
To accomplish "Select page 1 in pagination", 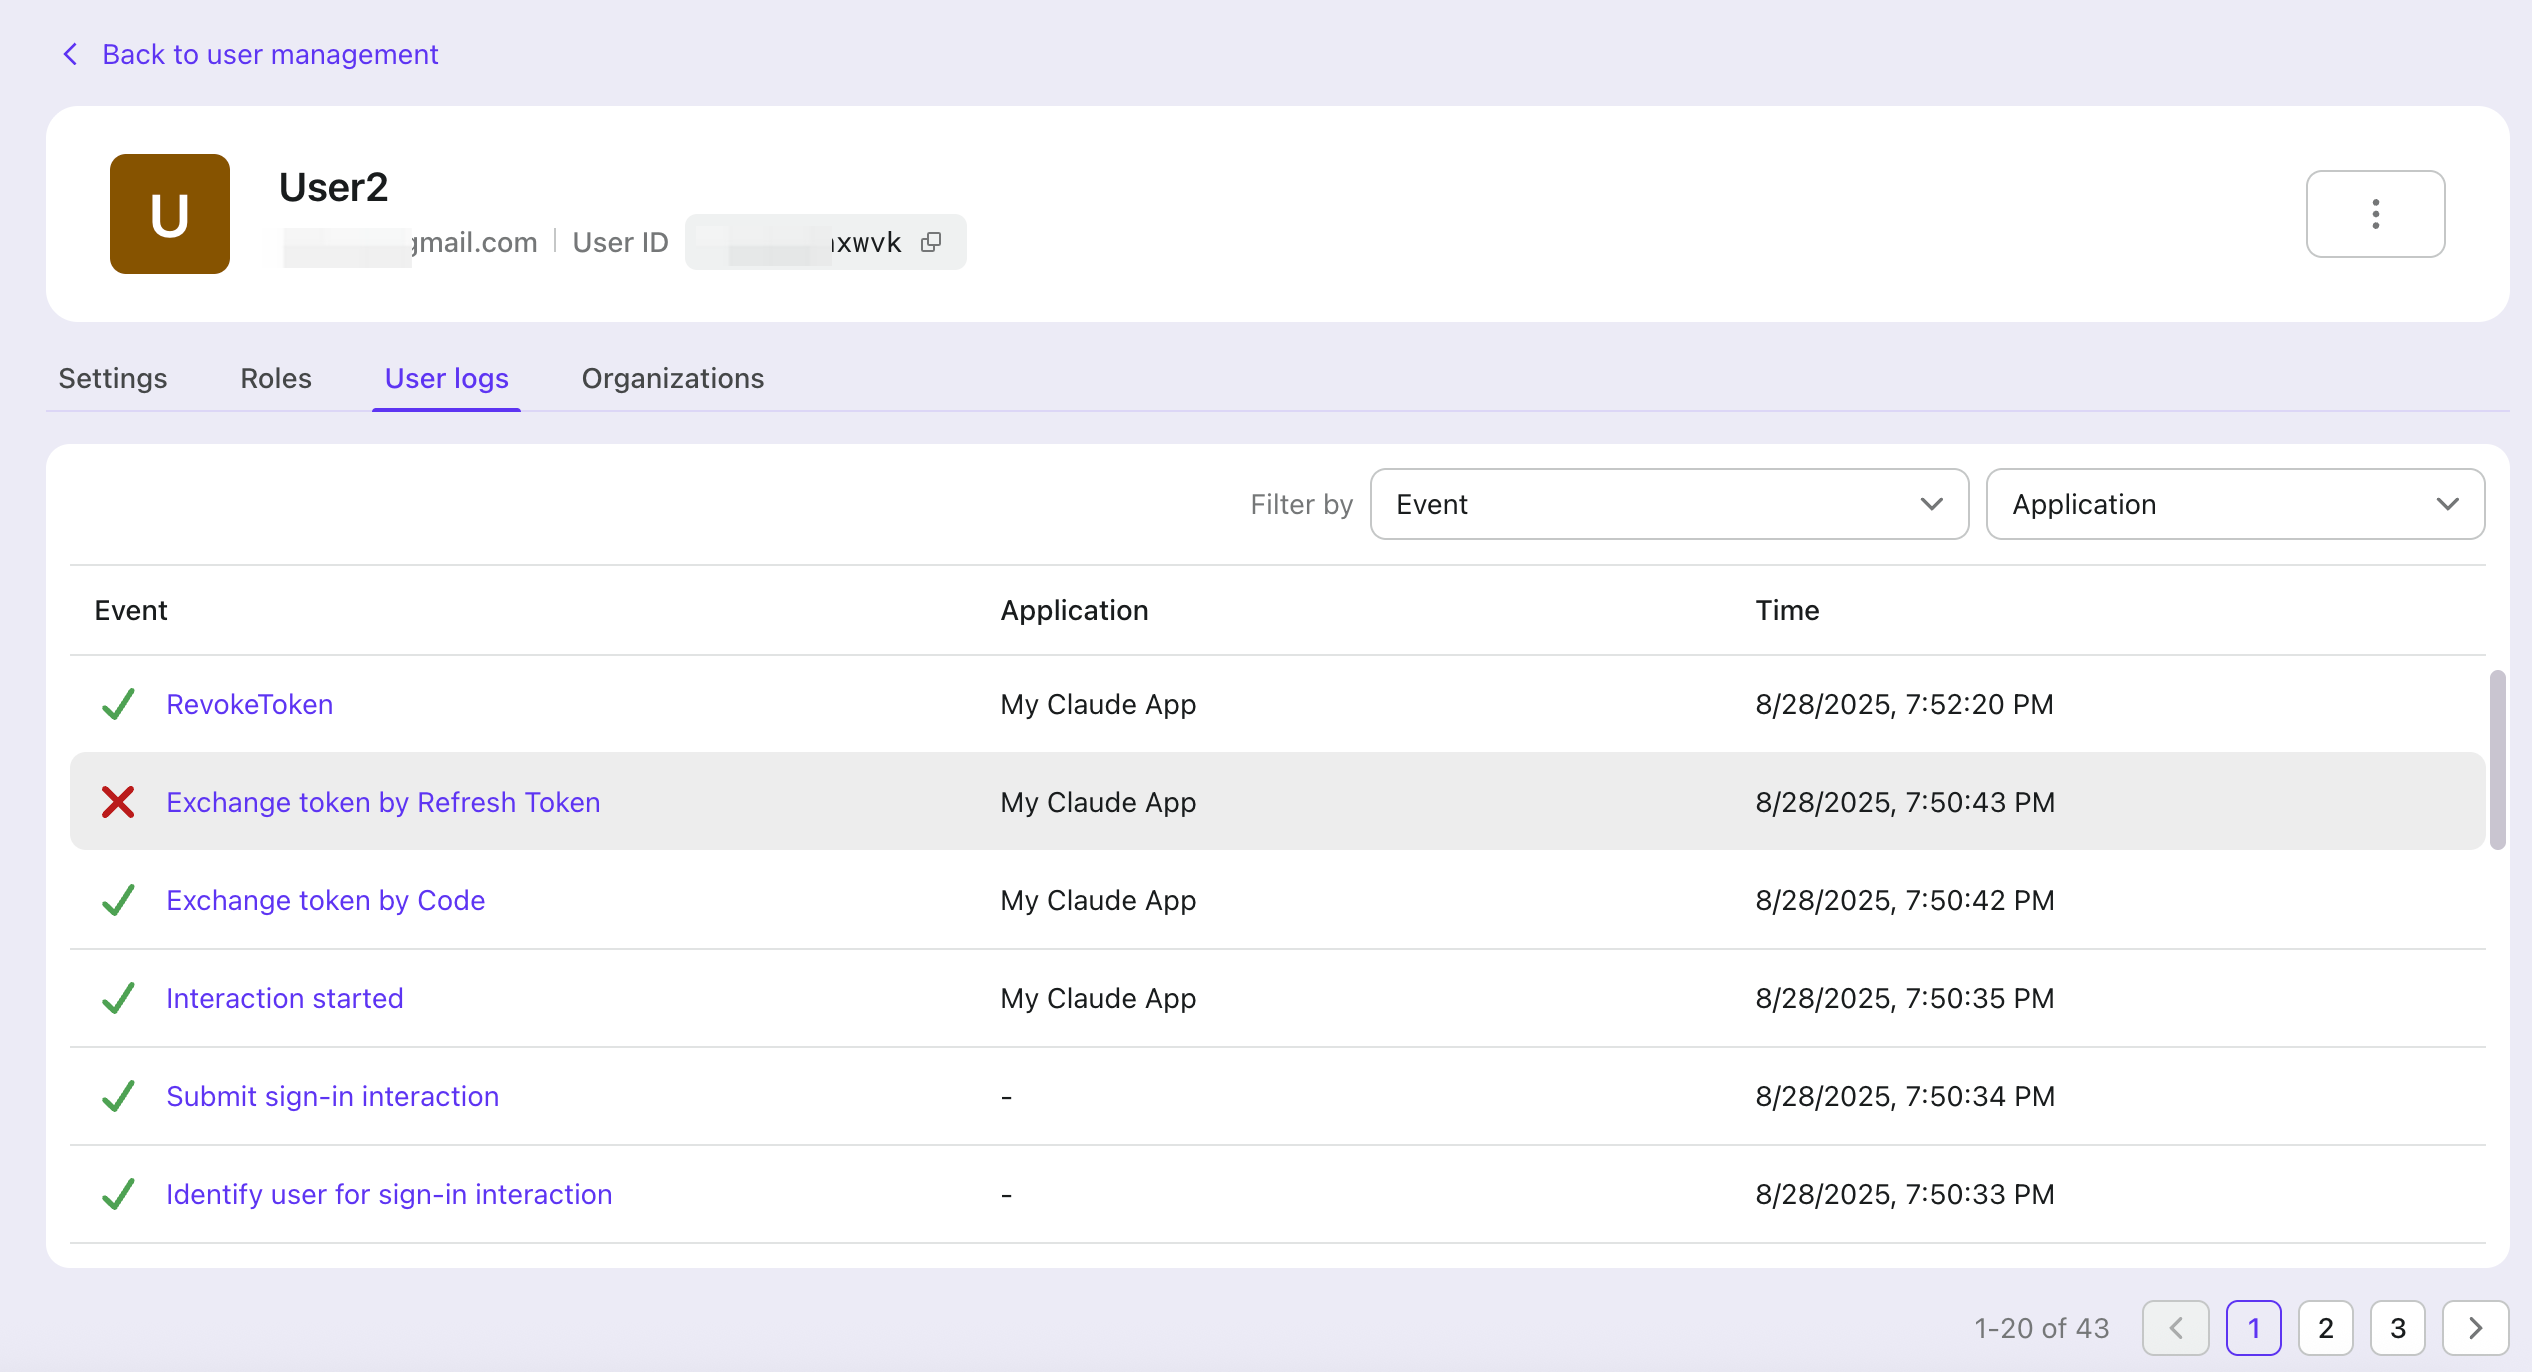I will coord(2254,1328).
